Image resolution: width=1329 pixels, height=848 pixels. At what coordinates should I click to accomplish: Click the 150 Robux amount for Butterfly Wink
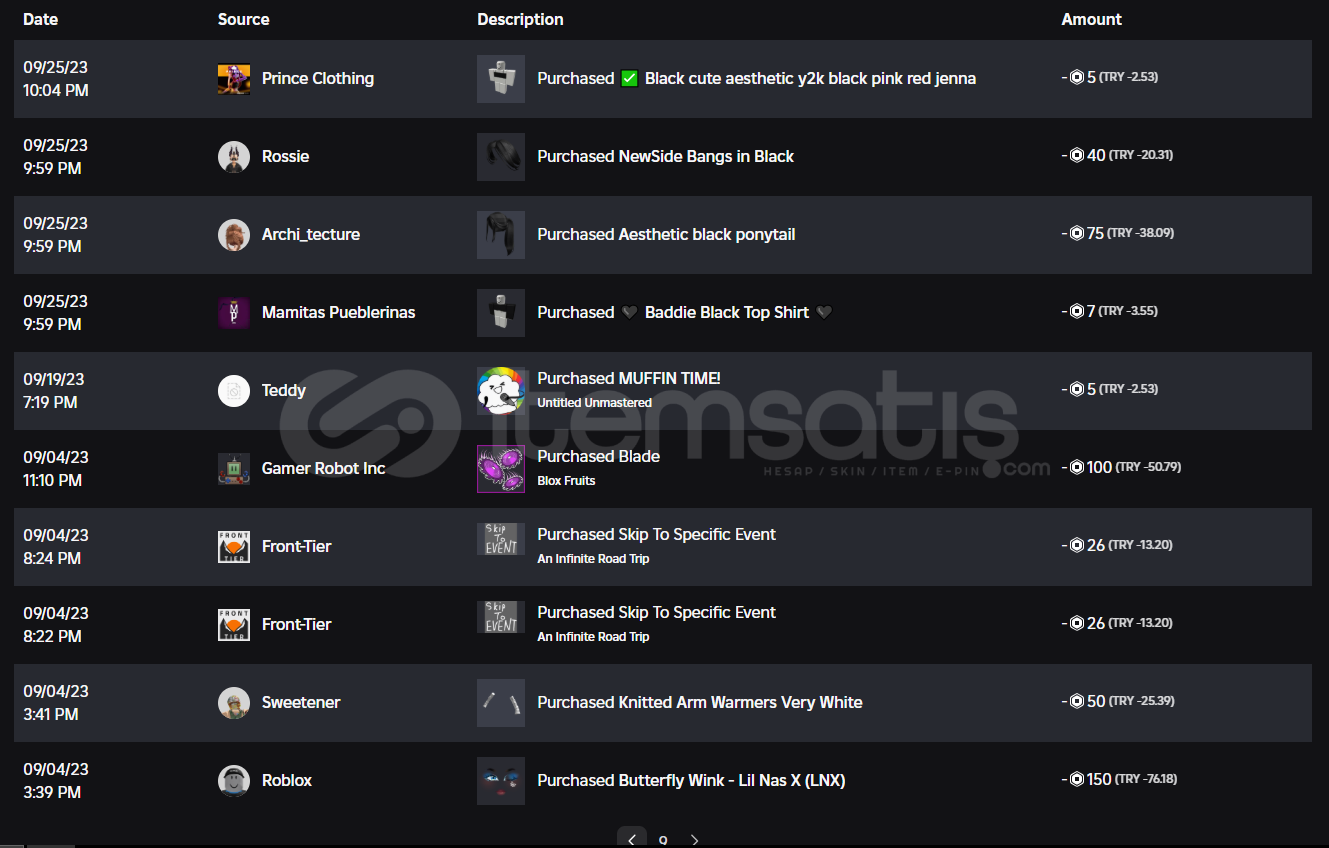click(x=1119, y=780)
